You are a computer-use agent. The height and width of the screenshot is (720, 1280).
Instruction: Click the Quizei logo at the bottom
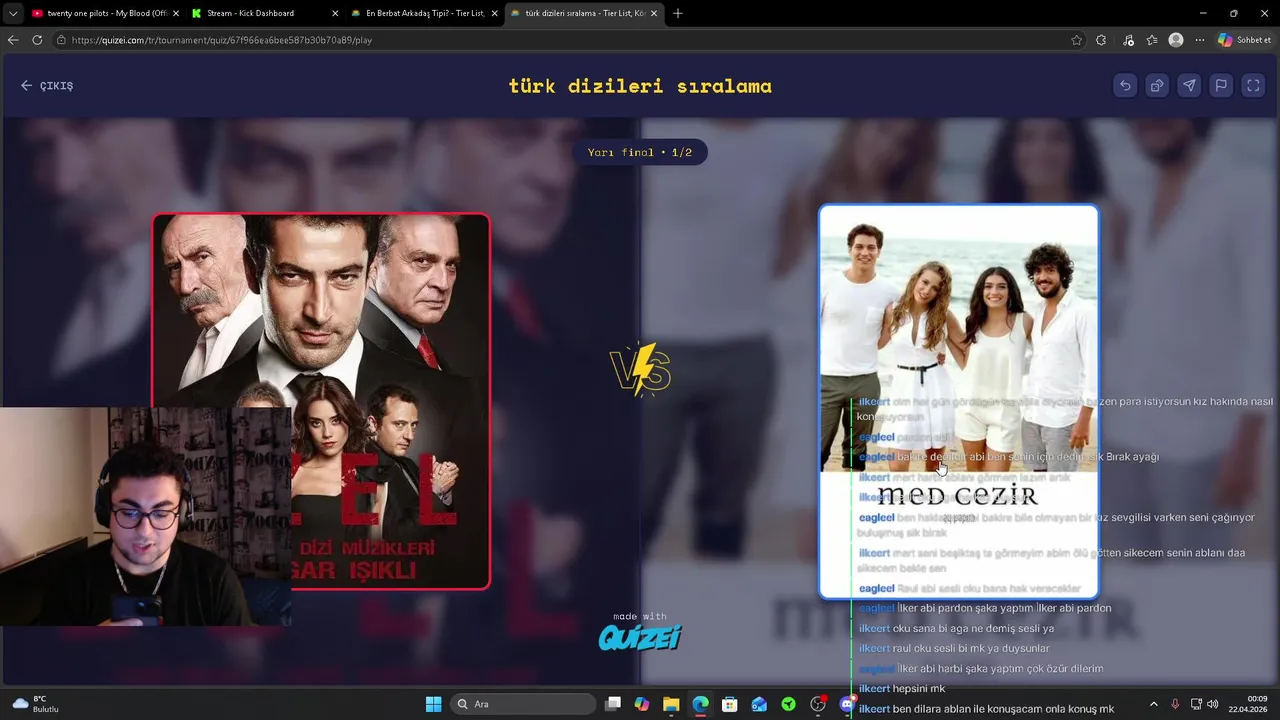(640, 637)
